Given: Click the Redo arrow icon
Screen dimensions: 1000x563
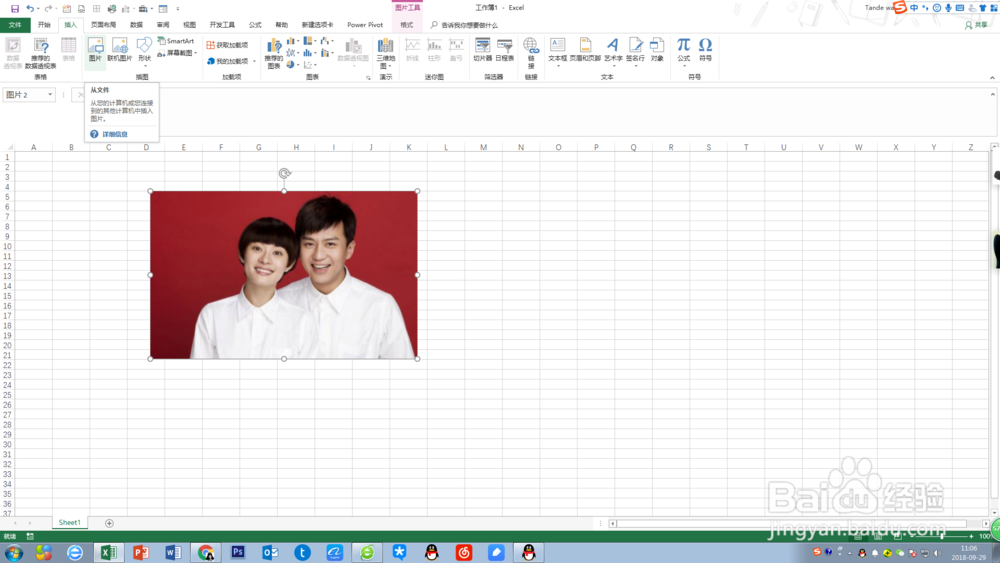Looking at the screenshot, I should point(48,8).
